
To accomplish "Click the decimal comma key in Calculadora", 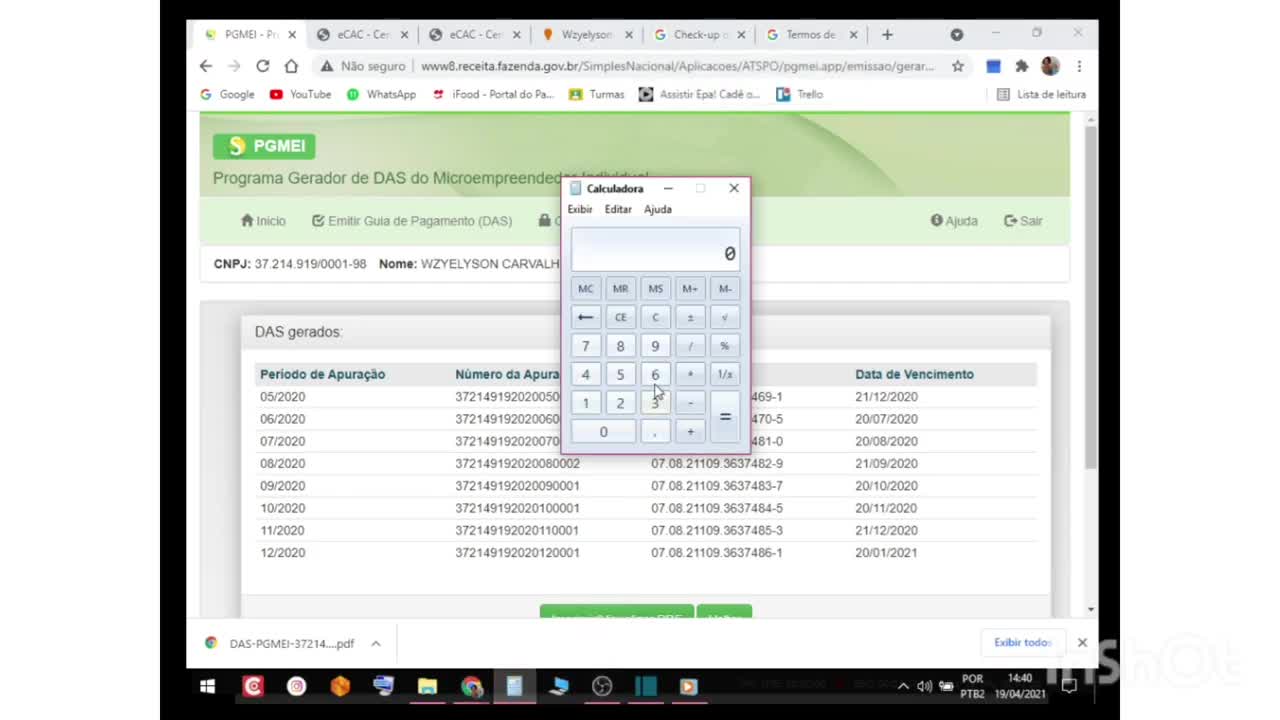I will pos(655,432).
